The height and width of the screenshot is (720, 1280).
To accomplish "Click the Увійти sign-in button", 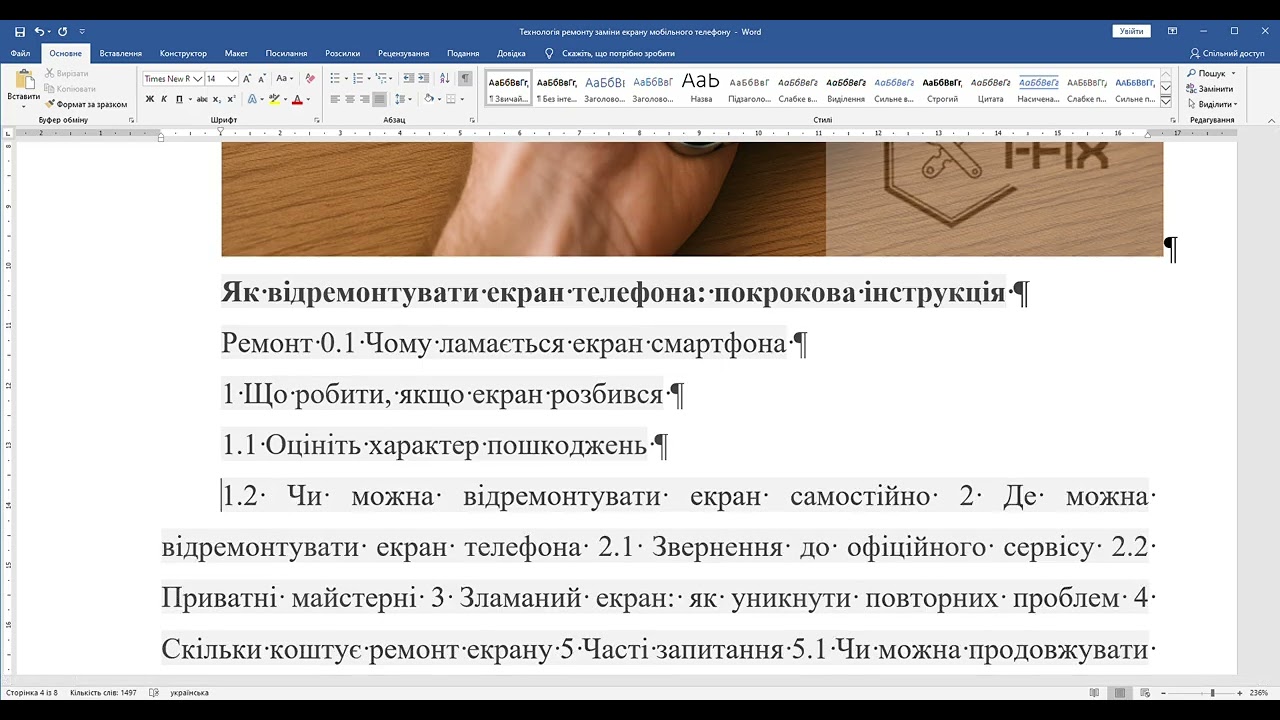I will pos(1131,31).
